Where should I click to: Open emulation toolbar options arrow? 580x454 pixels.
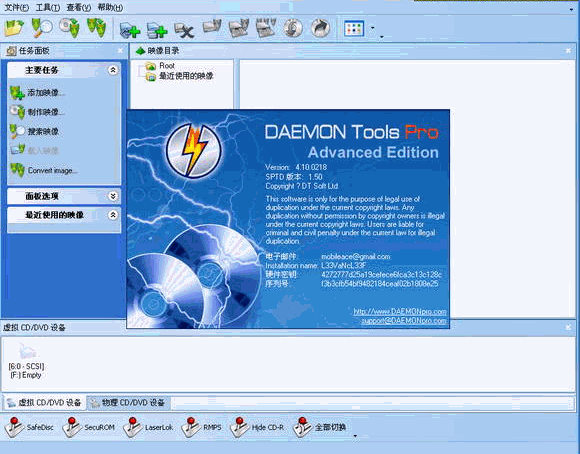coord(355,436)
